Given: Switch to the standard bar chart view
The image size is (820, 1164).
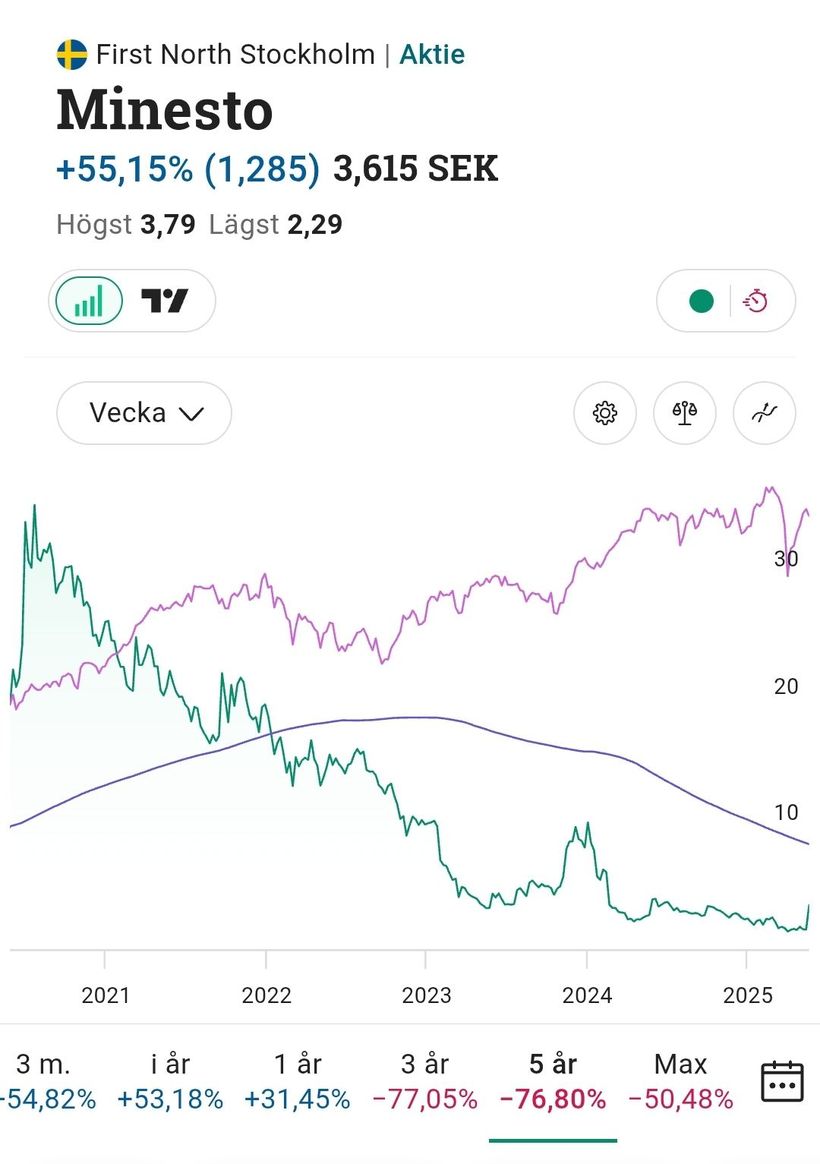Looking at the screenshot, I should [88, 301].
